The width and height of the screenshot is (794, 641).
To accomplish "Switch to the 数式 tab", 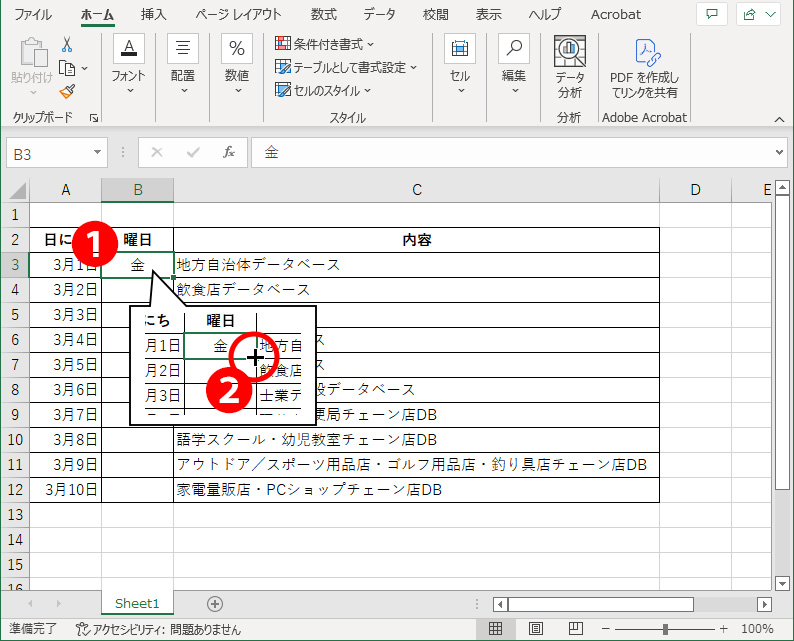I will [x=324, y=14].
